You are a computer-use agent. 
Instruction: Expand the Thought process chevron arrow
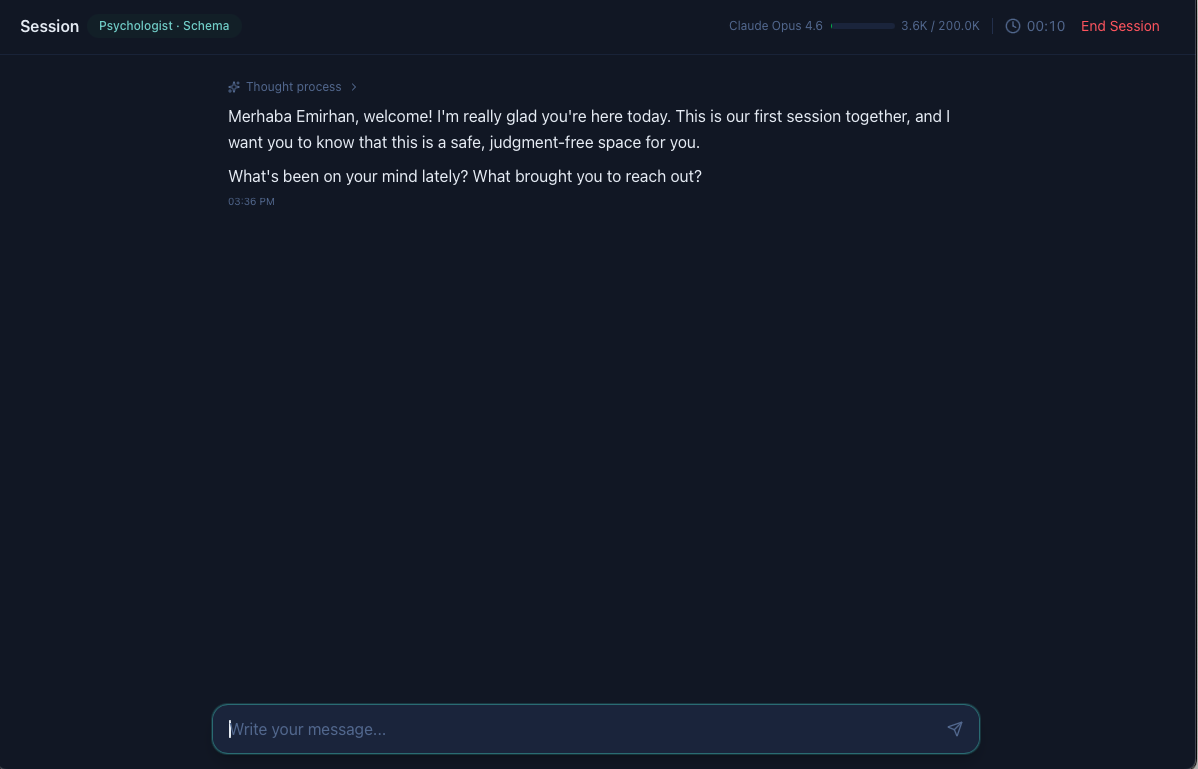[x=354, y=87]
